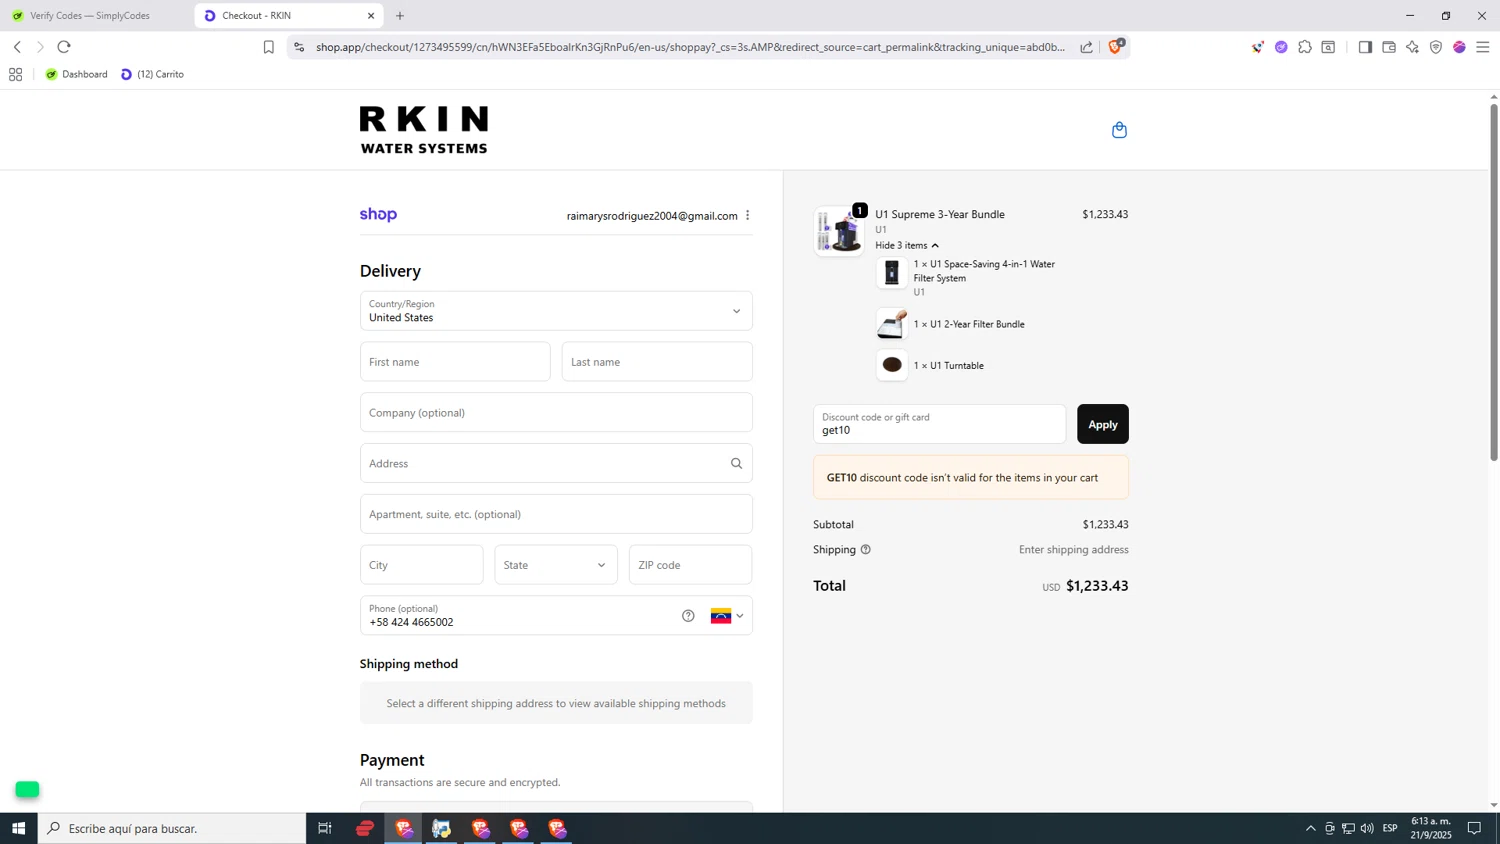1500x844 pixels.
Task: Click U1 Space-Saving Water Filter thumbnail
Action: (892, 273)
